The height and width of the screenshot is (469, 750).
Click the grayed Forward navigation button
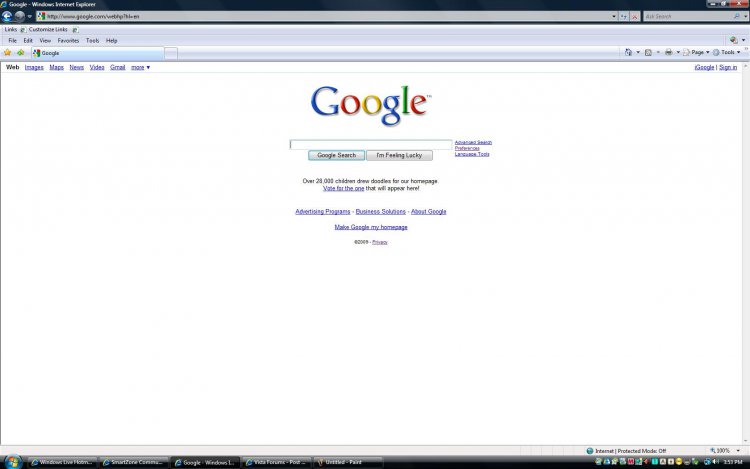(x=19, y=16)
